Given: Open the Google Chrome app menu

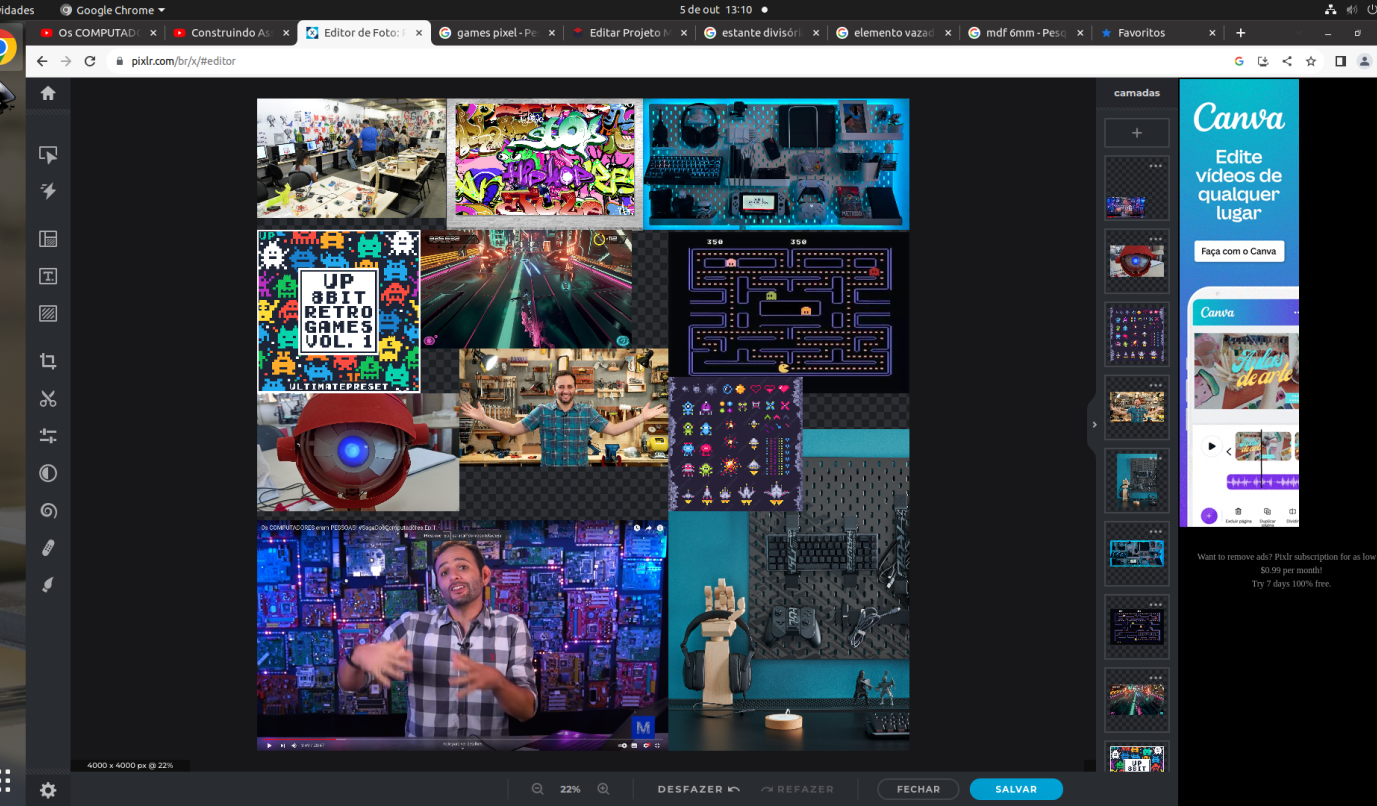Looking at the screenshot, I should (x=113, y=10).
